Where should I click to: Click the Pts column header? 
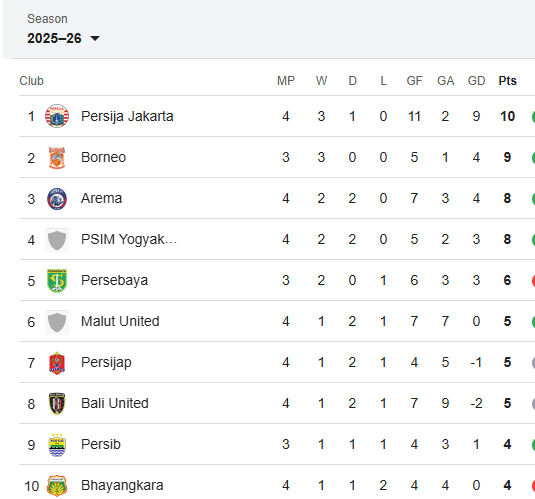507,81
